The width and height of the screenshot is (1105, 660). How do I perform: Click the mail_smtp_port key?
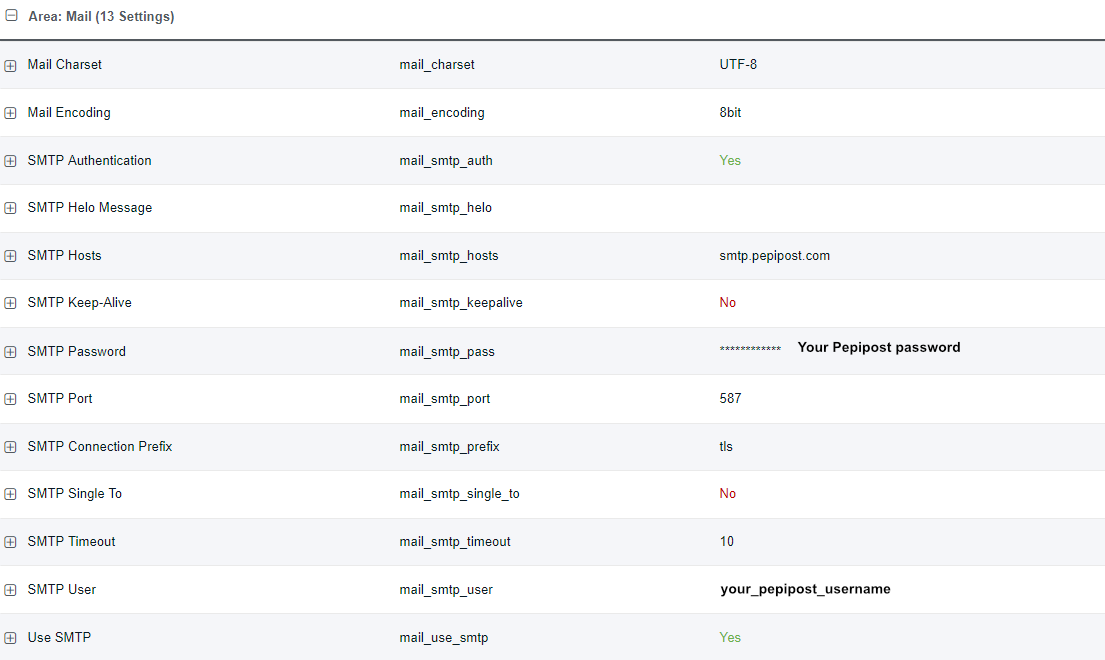pyautogui.click(x=445, y=399)
